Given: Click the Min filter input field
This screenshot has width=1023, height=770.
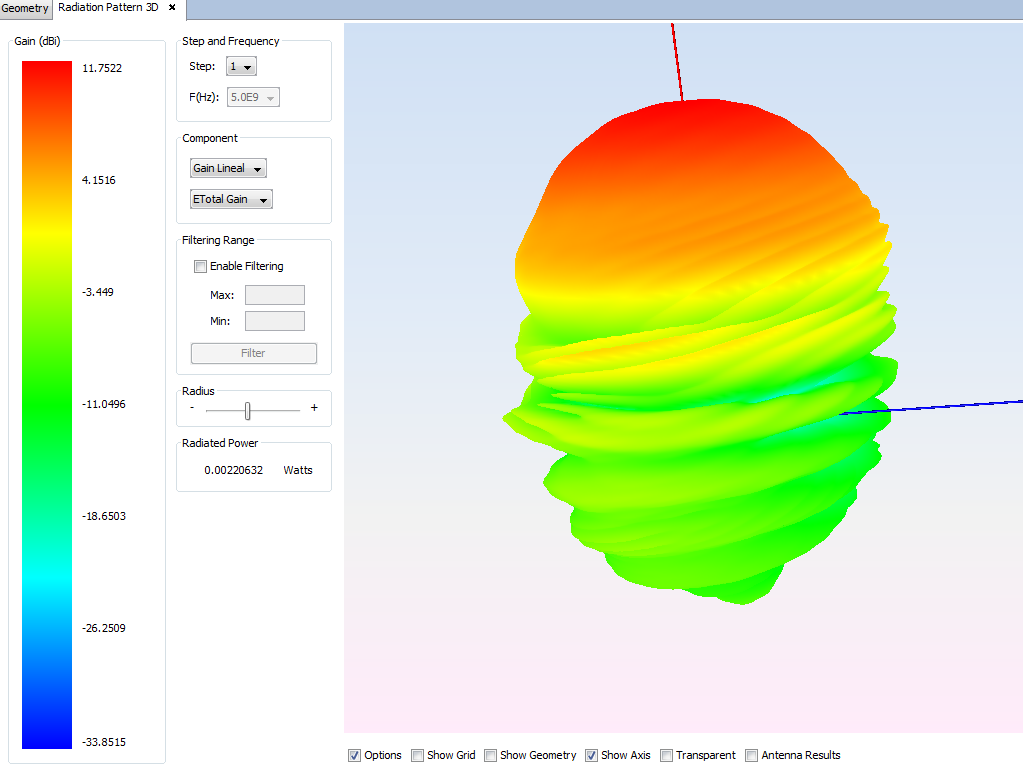Looking at the screenshot, I should coord(274,321).
